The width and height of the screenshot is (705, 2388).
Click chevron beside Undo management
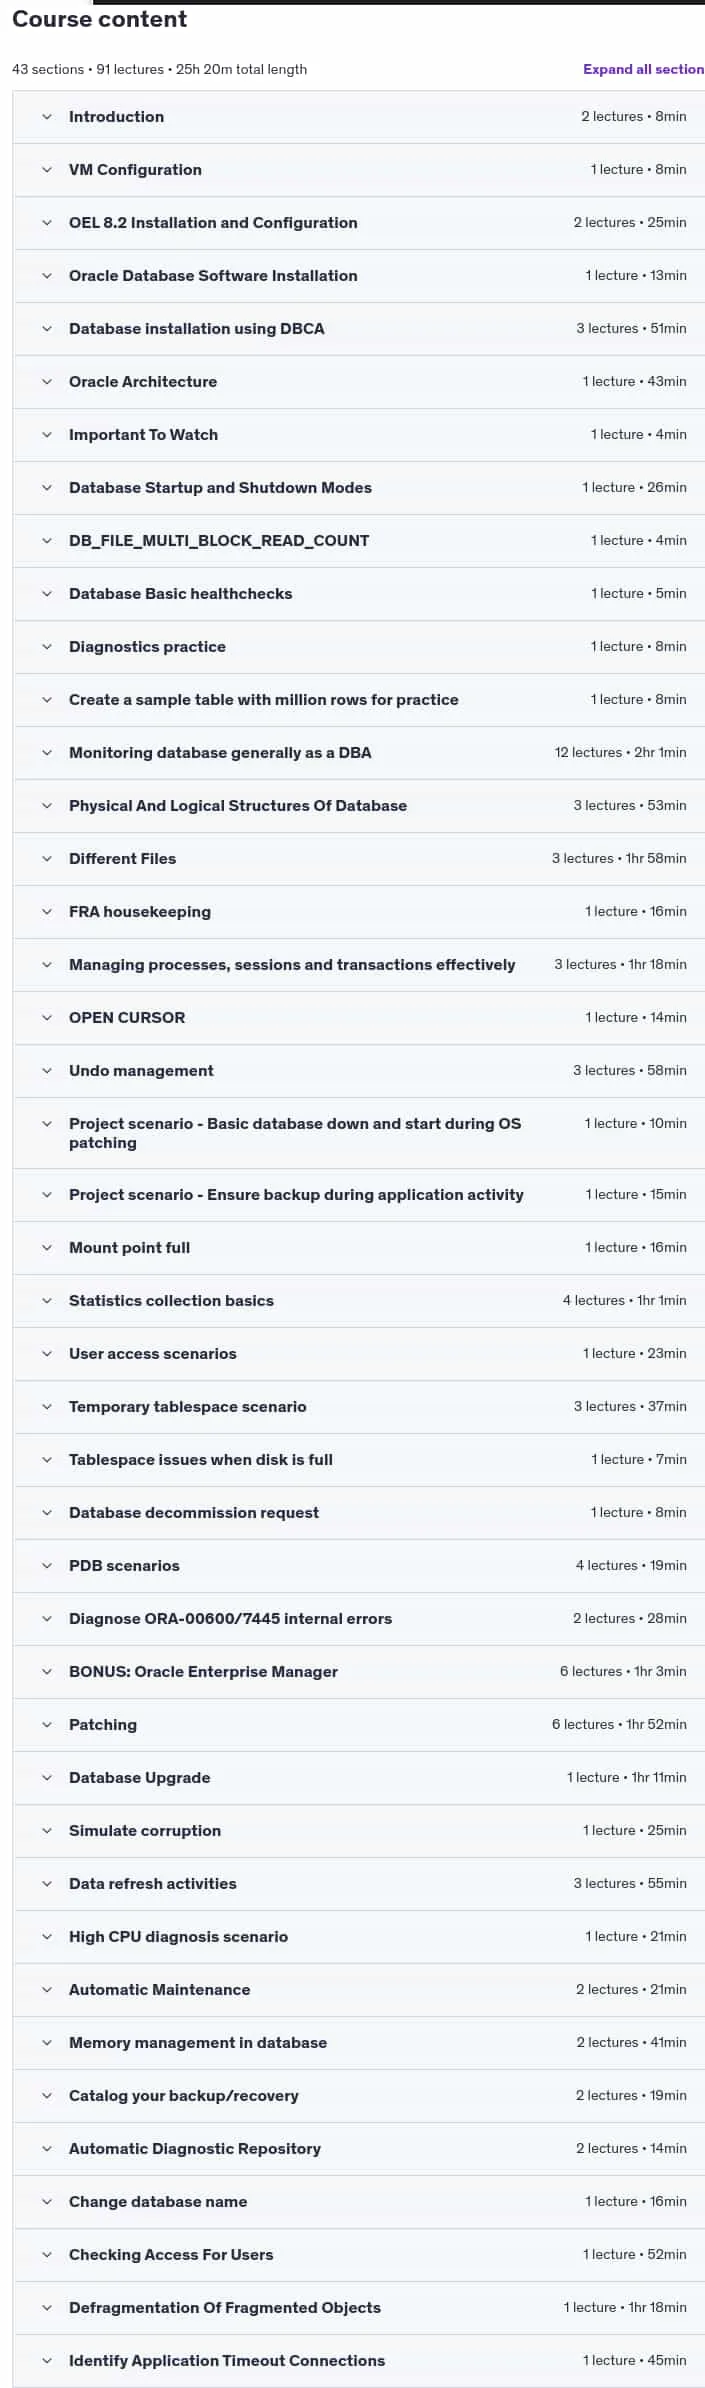47,1071
